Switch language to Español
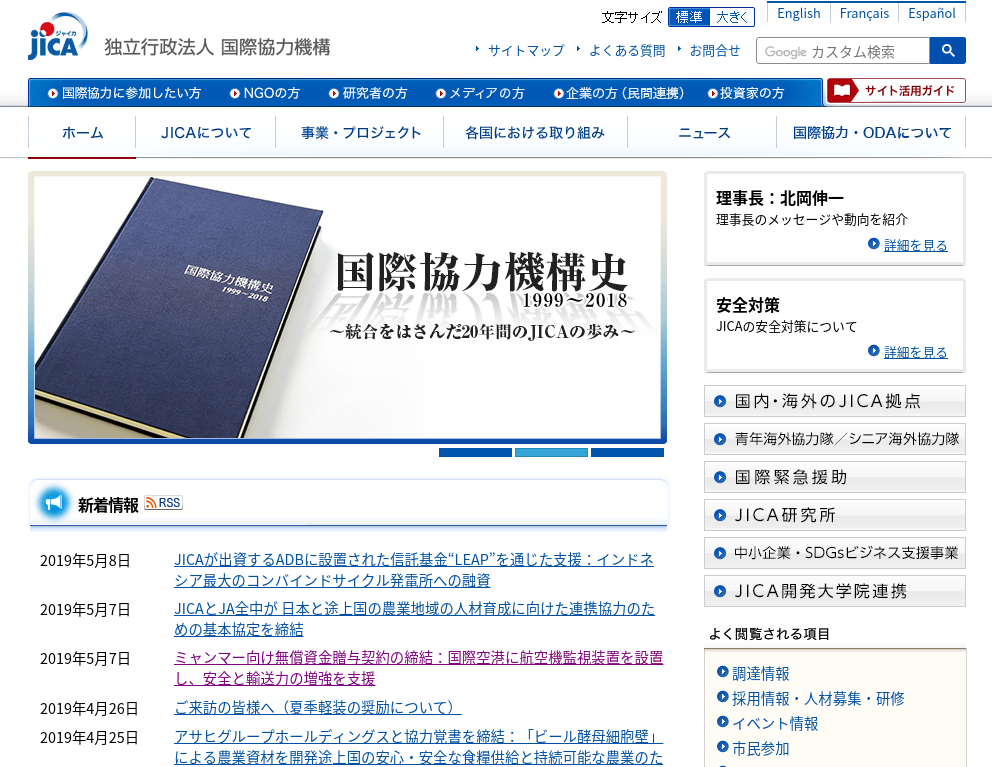This screenshot has width=992, height=767. pyautogui.click(x=932, y=13)
